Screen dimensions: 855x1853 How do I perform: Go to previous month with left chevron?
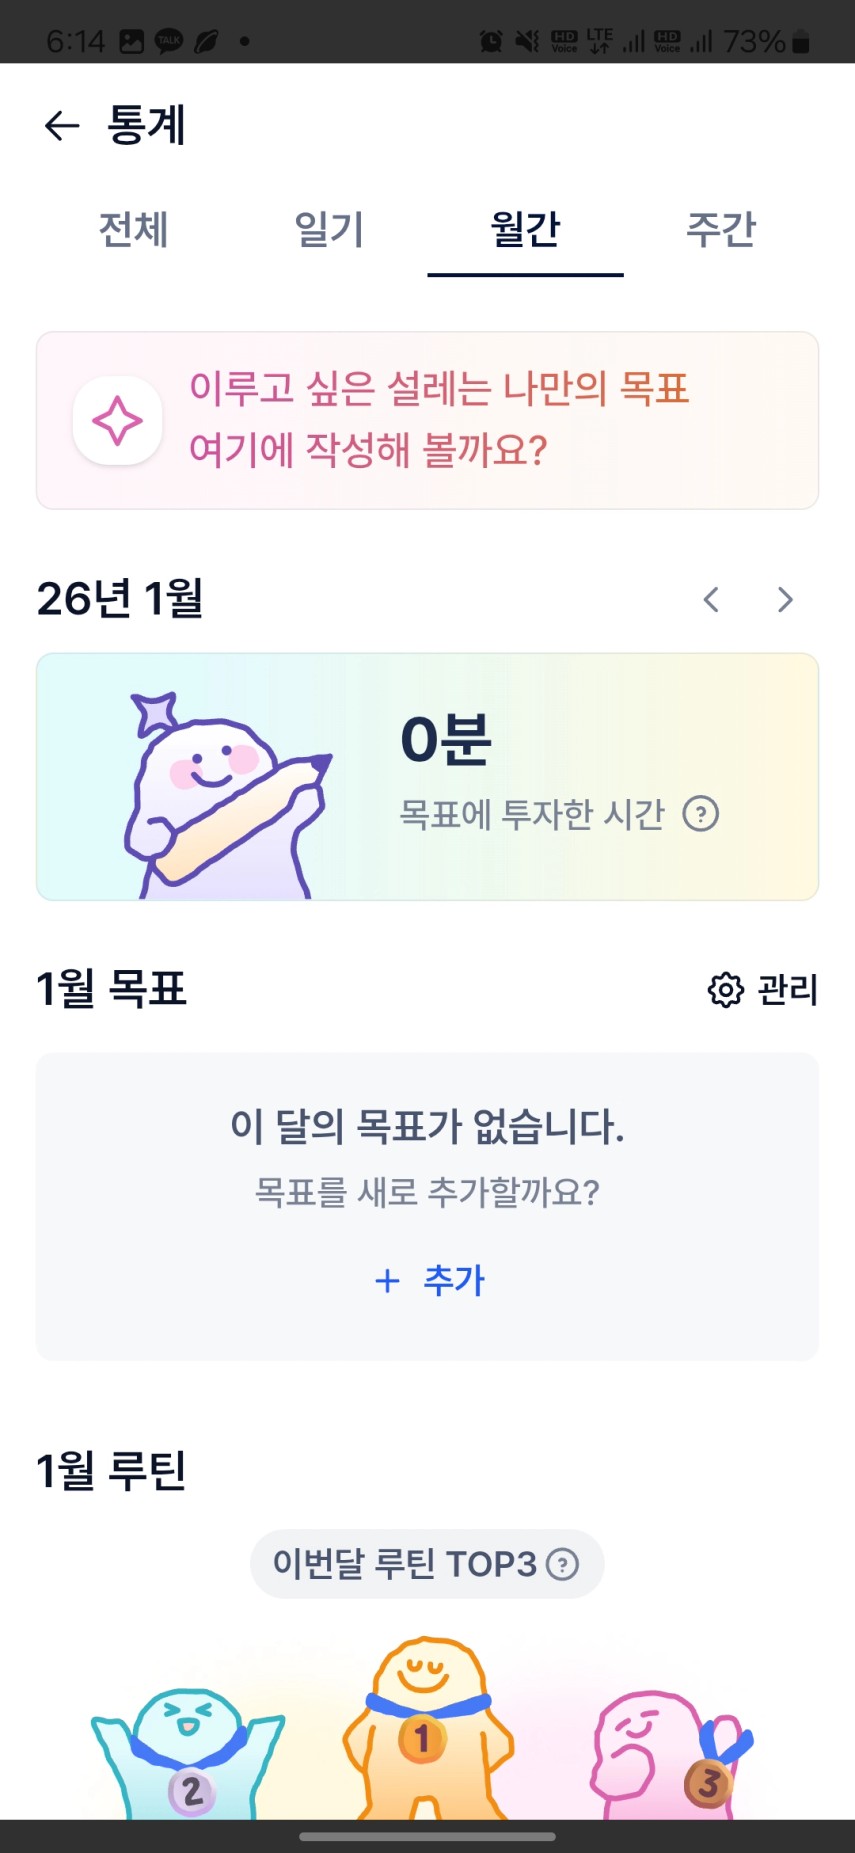coord(711,600)
